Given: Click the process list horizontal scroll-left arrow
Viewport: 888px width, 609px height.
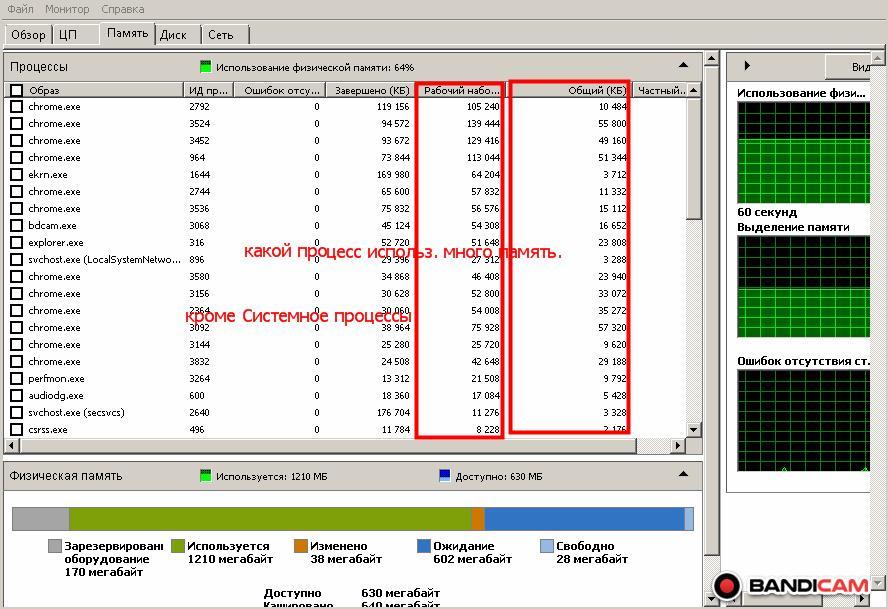Looking at the screenshot, I should point(12,446).
